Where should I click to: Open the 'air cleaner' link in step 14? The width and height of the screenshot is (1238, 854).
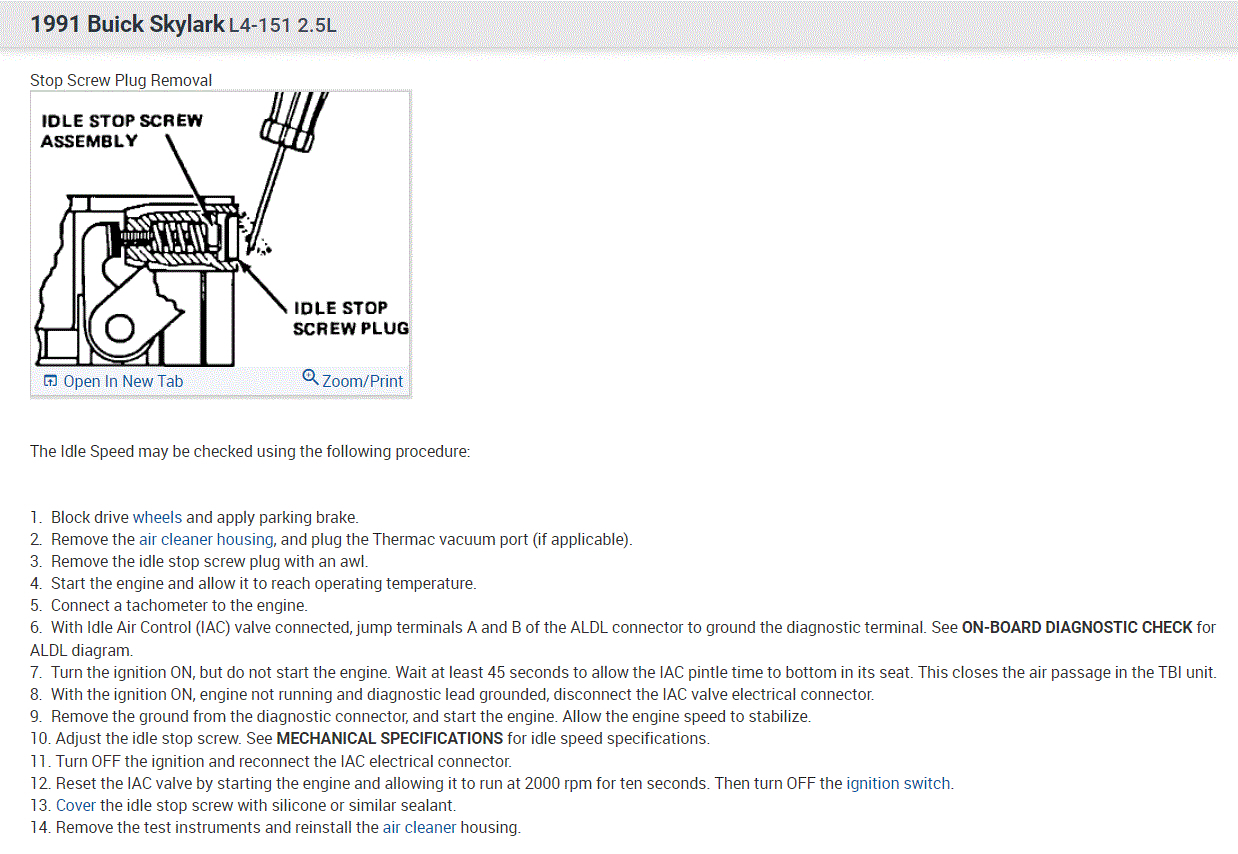click(x=420, y=827)
